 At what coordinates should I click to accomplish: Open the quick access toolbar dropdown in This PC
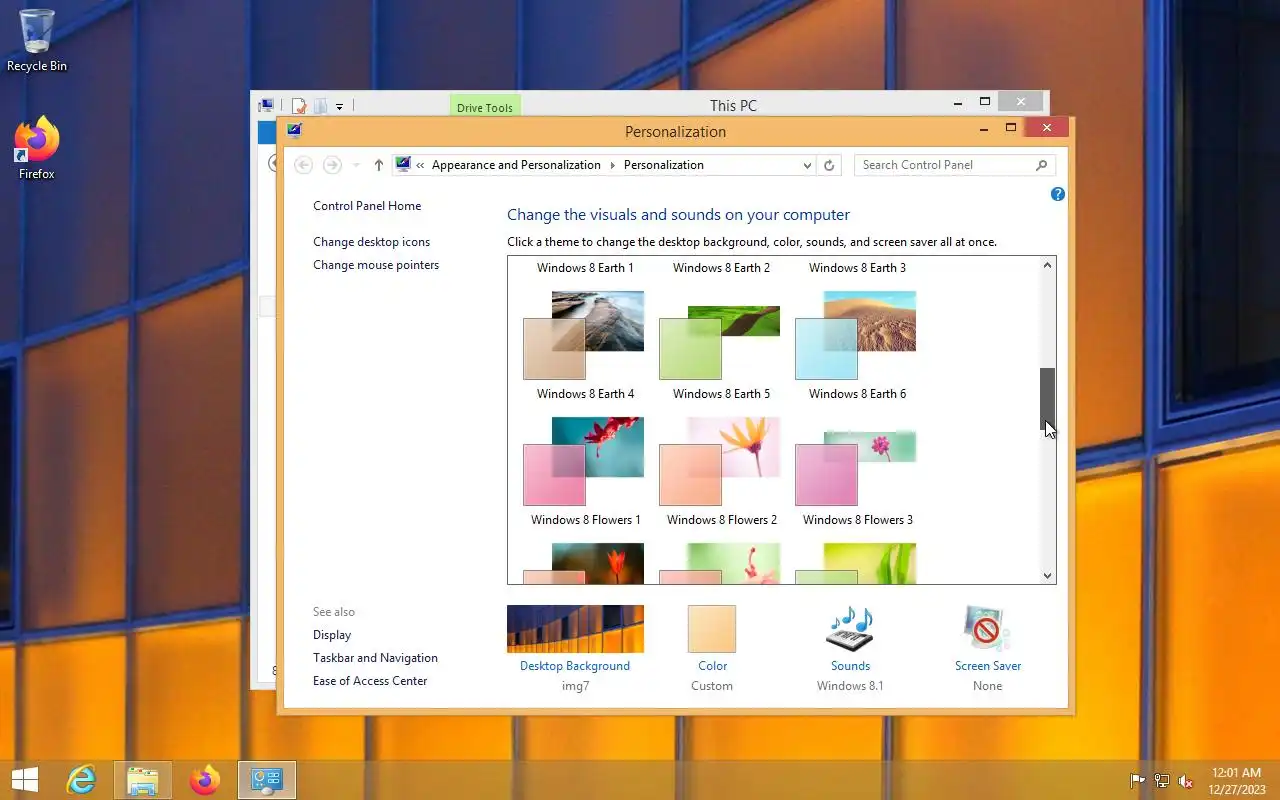(x=339, y=106)
